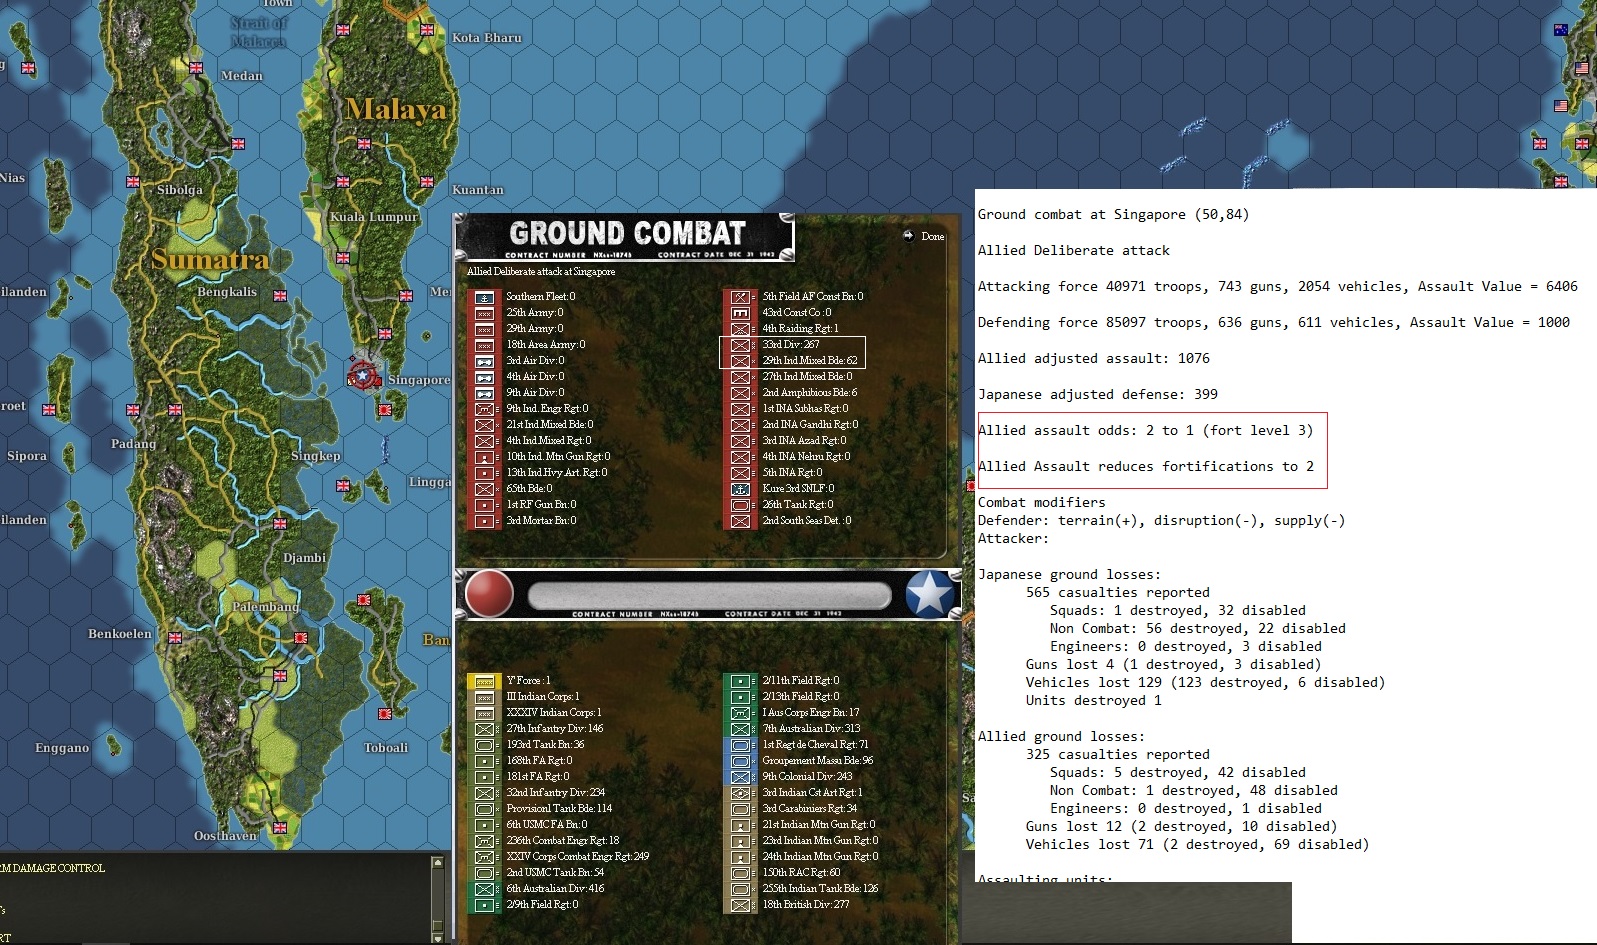This screenshot has width=1597, height=945.
Task: Click the Oosthaven label on Sumatra
Action: point(225,836)
